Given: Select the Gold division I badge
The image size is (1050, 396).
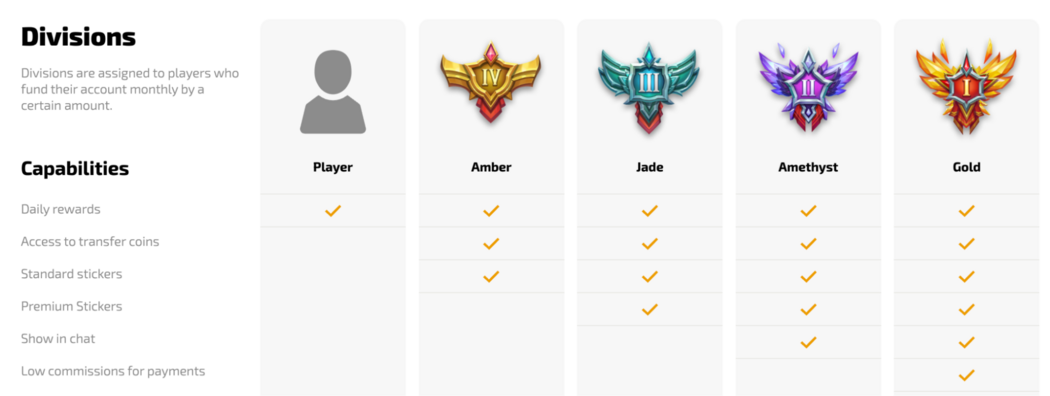Looking at the screenshot, I should tap(966, 86).
